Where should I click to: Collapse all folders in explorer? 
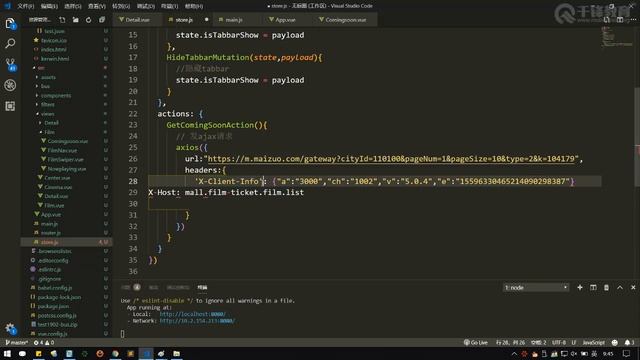[102, 20]
